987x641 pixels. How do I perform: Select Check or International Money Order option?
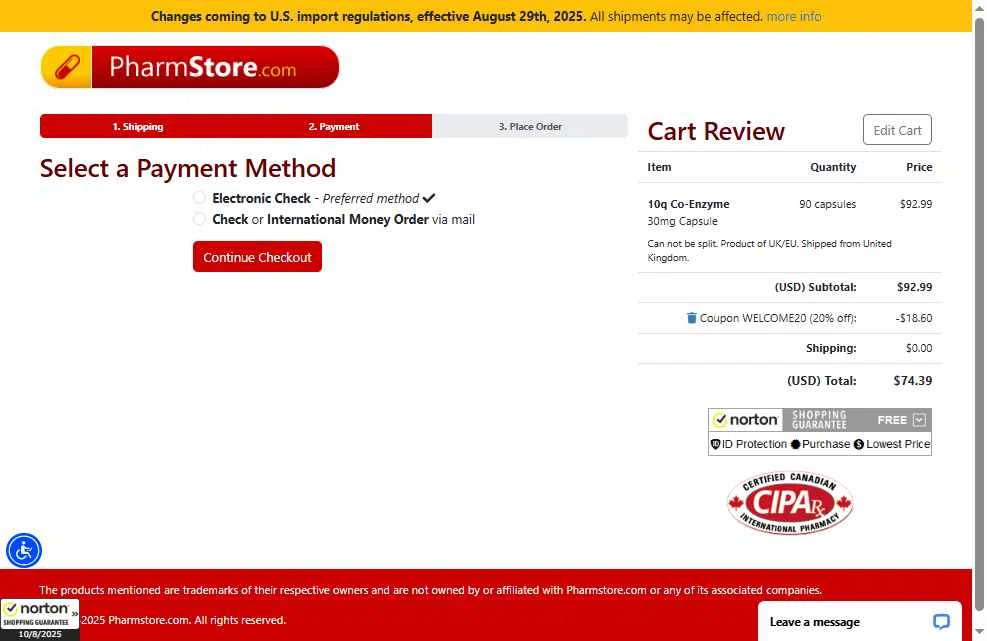(199, 219)
